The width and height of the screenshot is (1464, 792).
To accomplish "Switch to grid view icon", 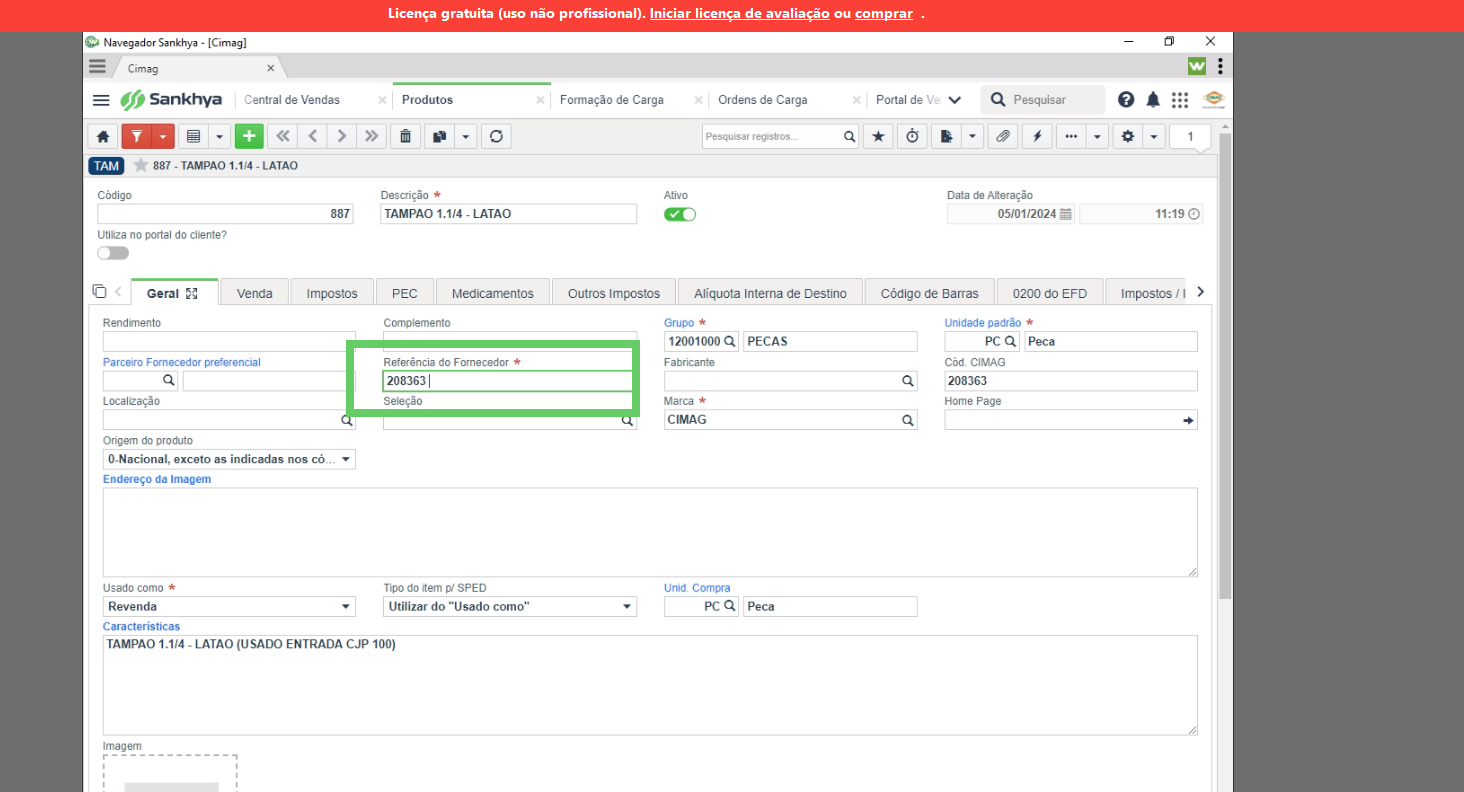I will coord(194,136).
